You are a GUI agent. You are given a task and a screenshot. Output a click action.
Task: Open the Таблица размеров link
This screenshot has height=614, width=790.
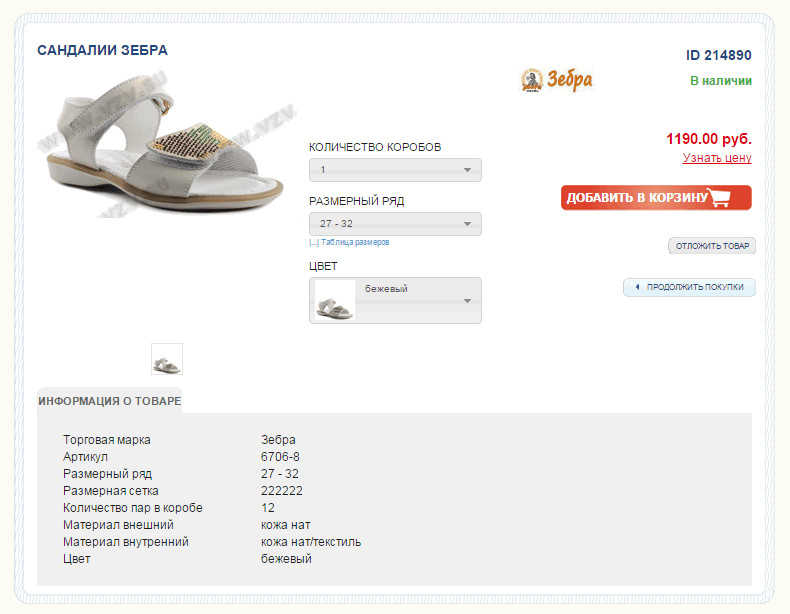355,242
